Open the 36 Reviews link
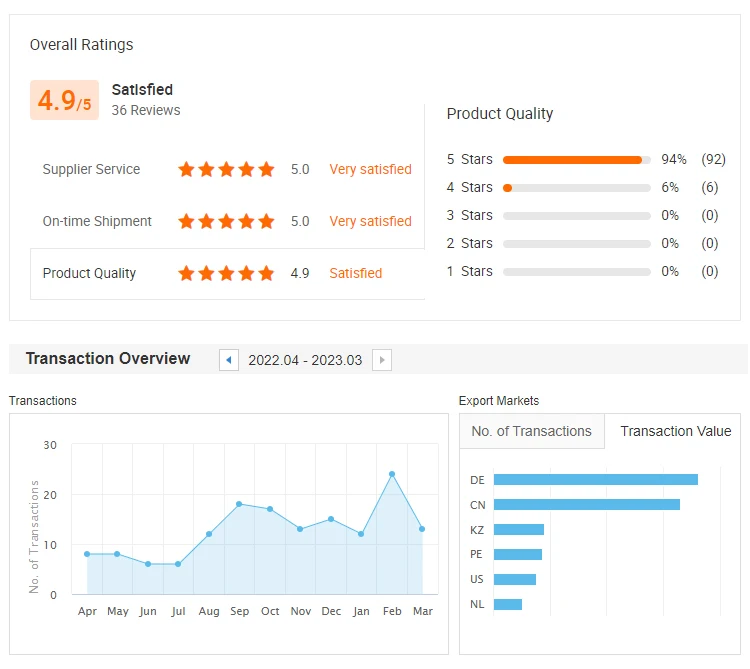The image size is (750, 669). (146, 110)
